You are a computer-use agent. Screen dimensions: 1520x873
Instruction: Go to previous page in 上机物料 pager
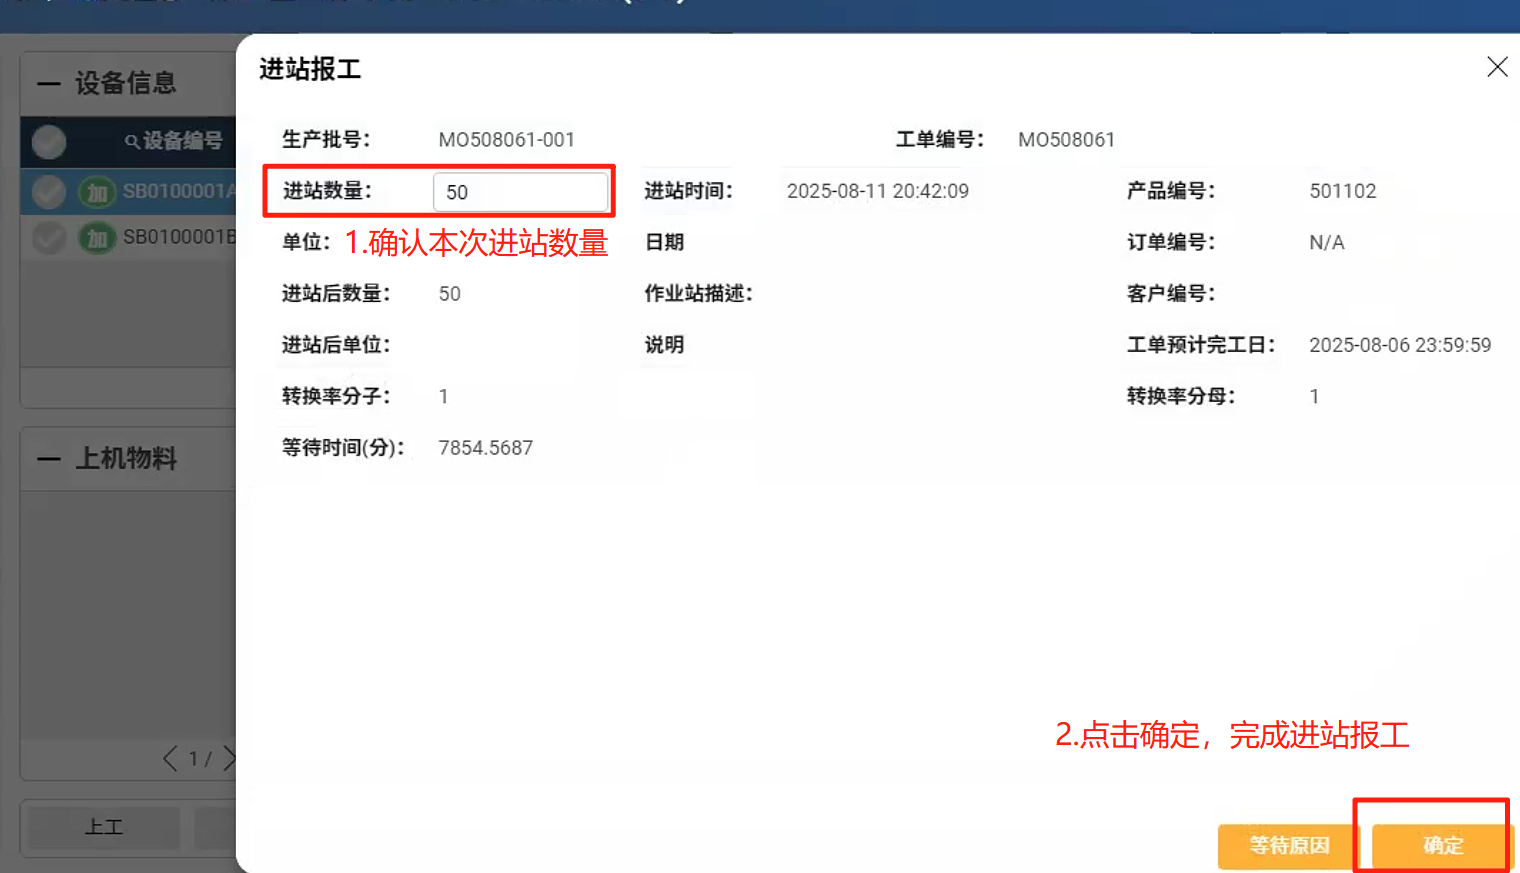point(170,758)
